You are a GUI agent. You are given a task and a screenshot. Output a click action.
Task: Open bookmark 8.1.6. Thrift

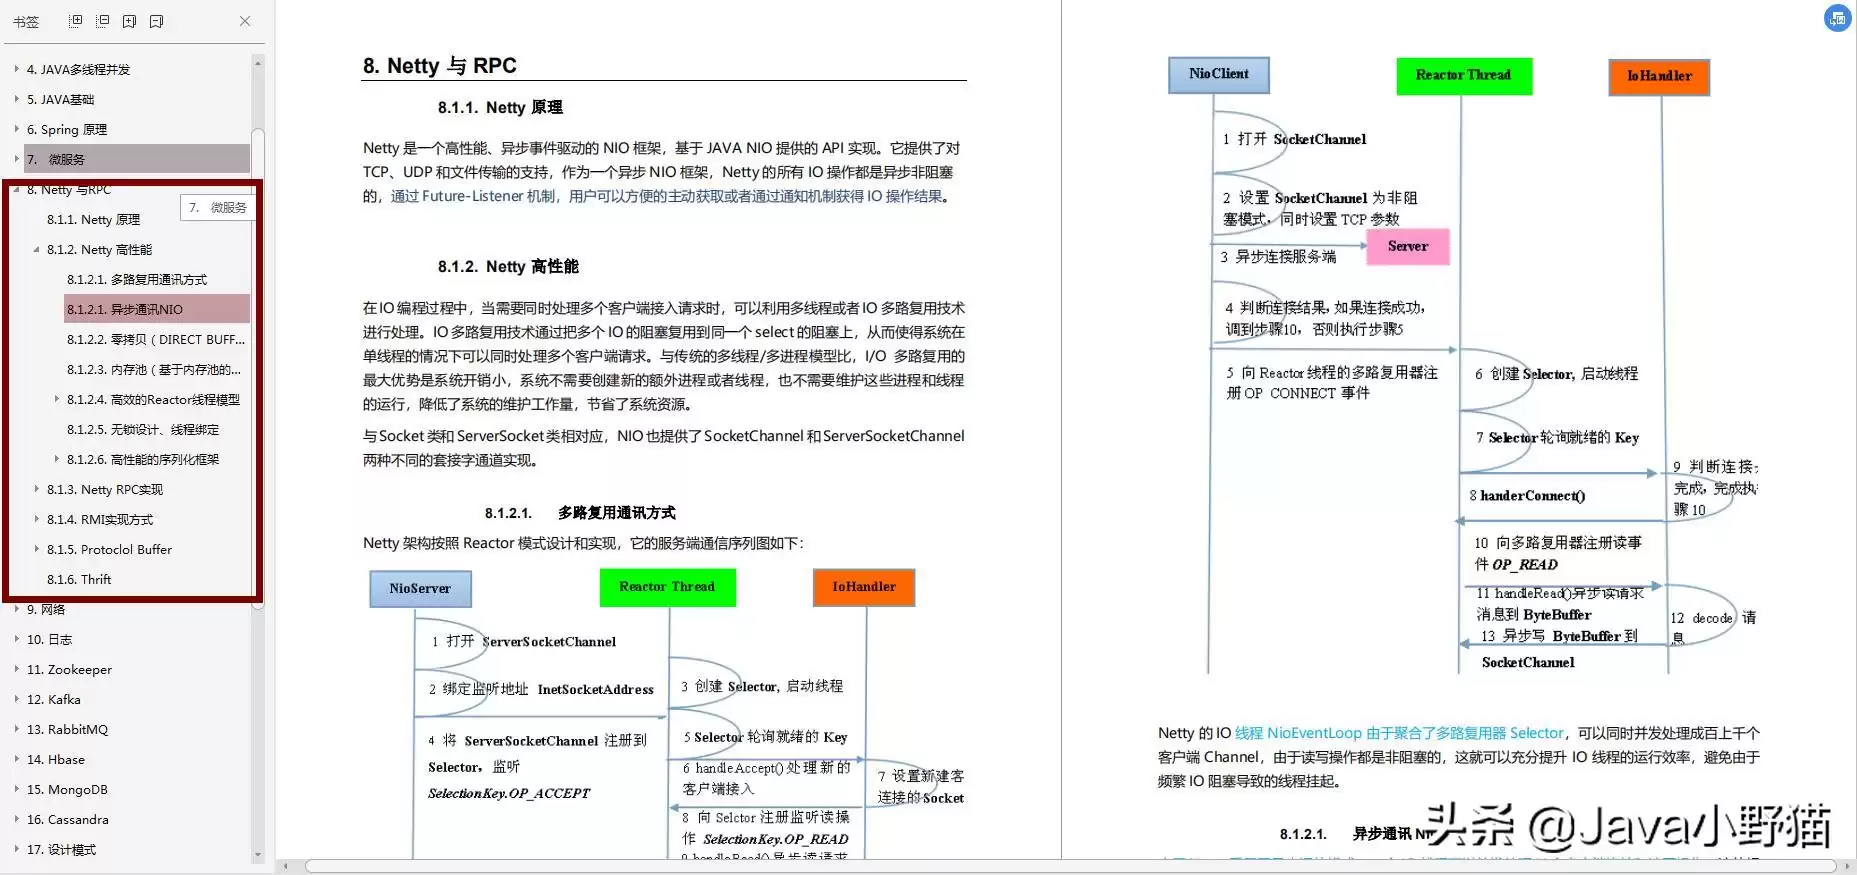(79, 579)
